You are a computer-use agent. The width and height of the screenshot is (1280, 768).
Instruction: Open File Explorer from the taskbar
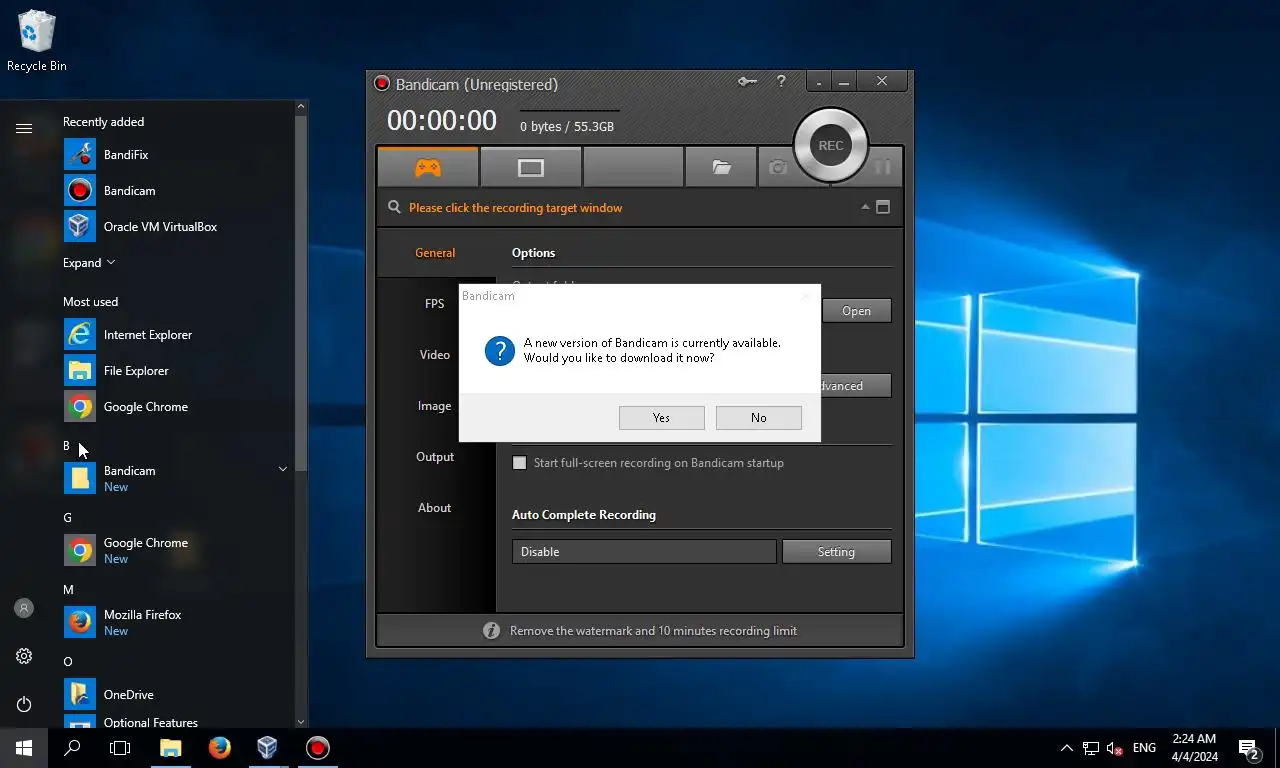point(171,748)
